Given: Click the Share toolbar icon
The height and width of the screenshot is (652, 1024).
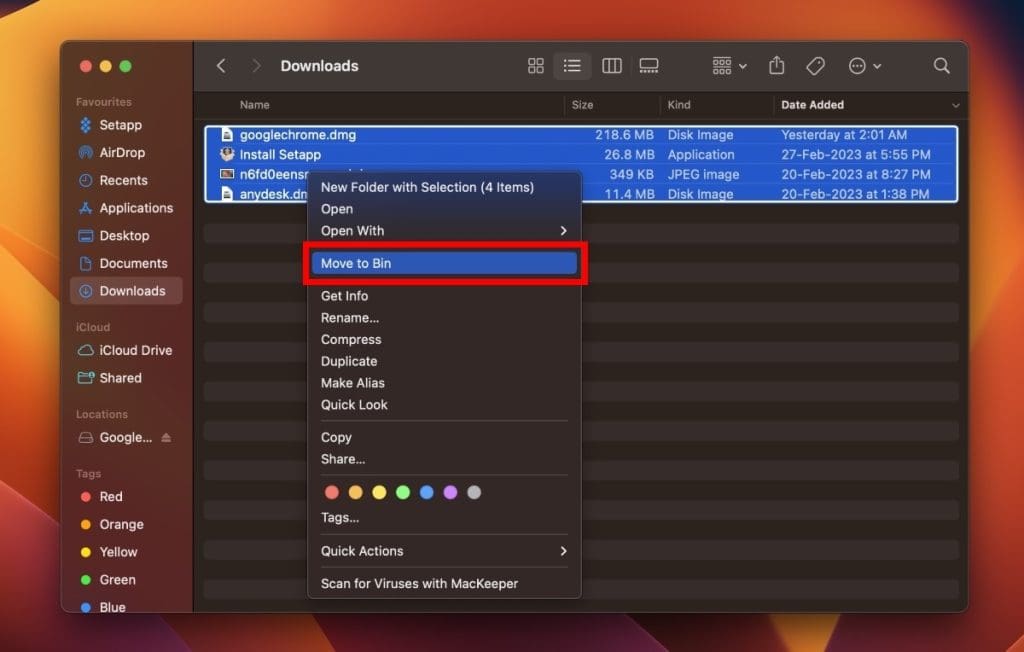Looking at the screenshot, I should [777, 66].
